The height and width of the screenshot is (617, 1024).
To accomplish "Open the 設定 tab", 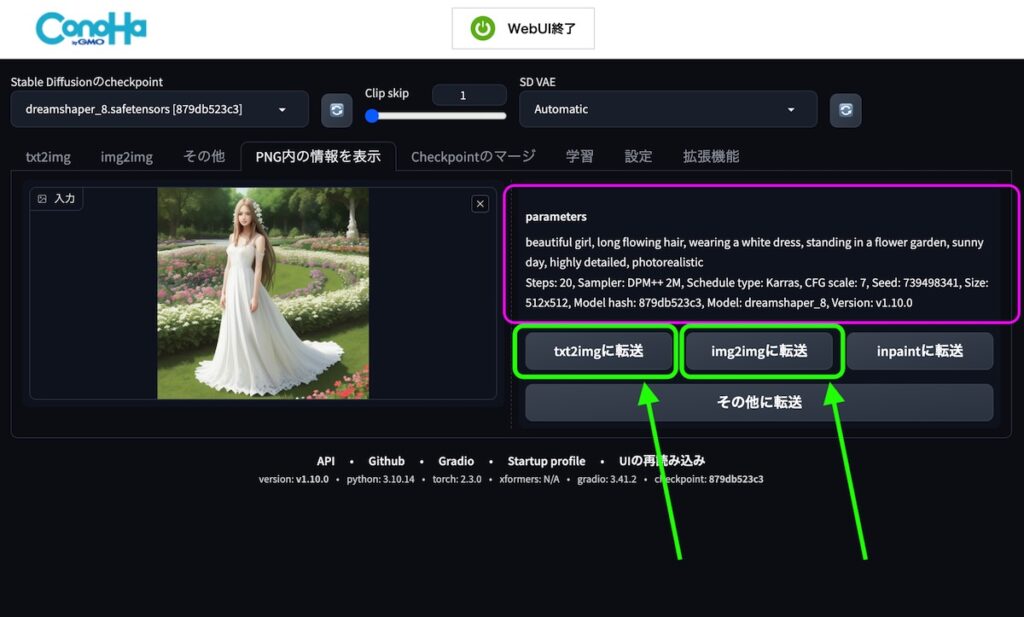I will pos(638,157).
